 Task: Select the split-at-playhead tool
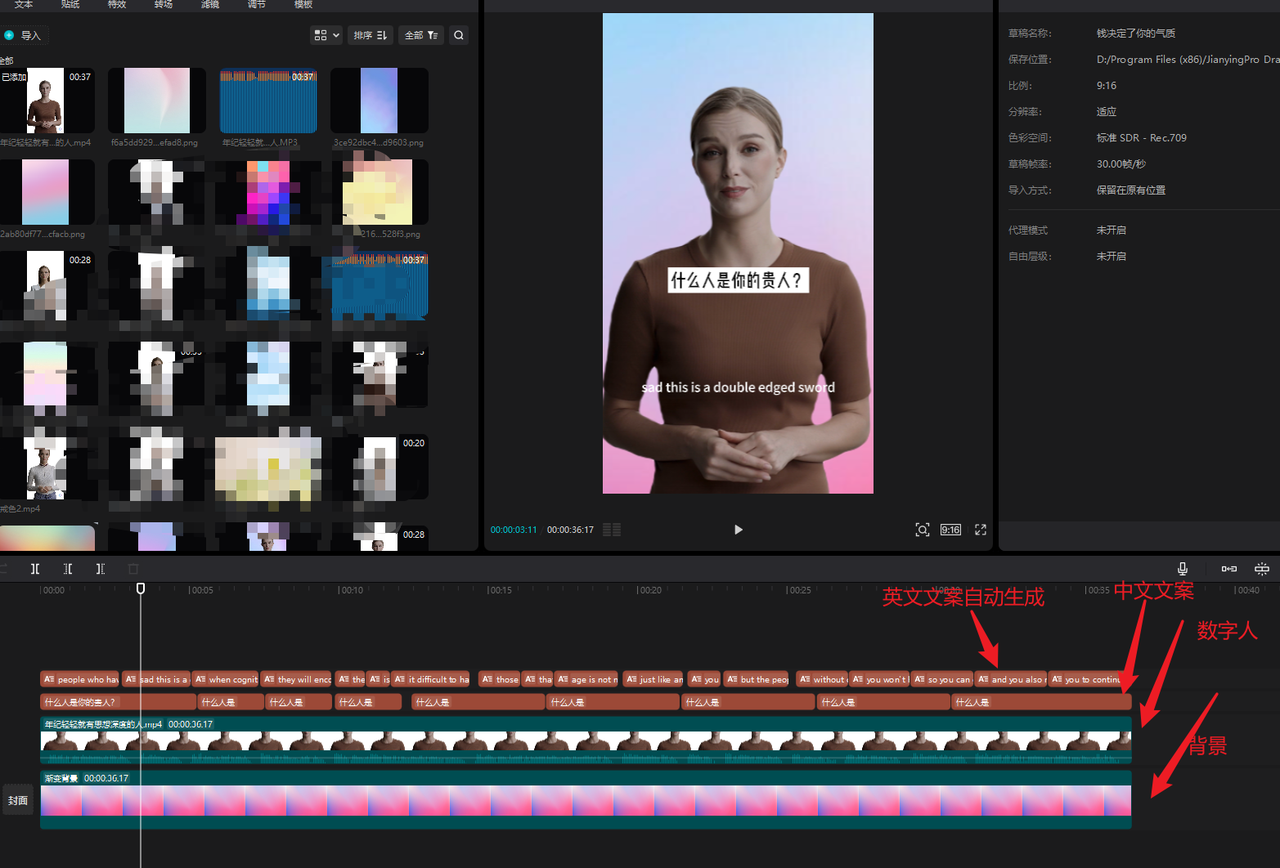click(x=35, y=568)
